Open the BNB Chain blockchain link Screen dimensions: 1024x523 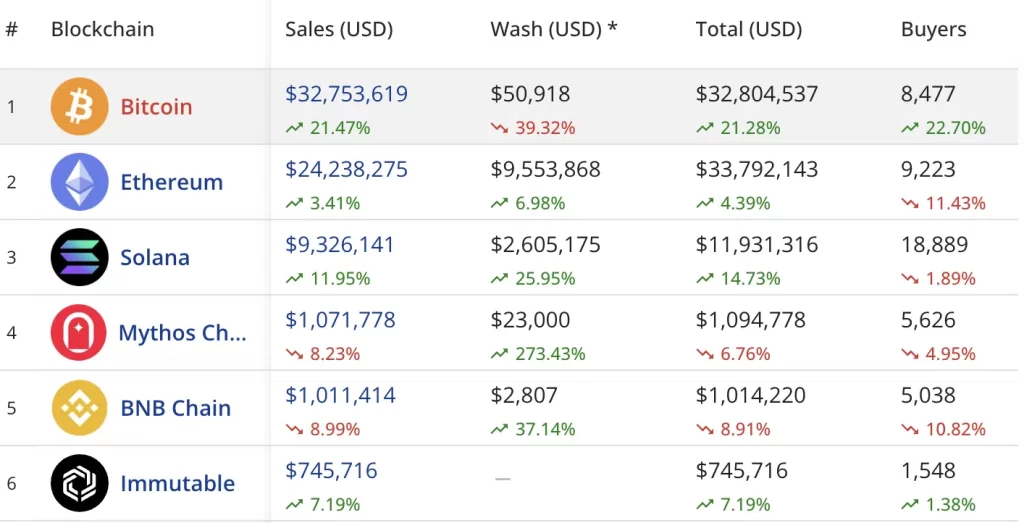pyautogui.click(x=175, y=408)
